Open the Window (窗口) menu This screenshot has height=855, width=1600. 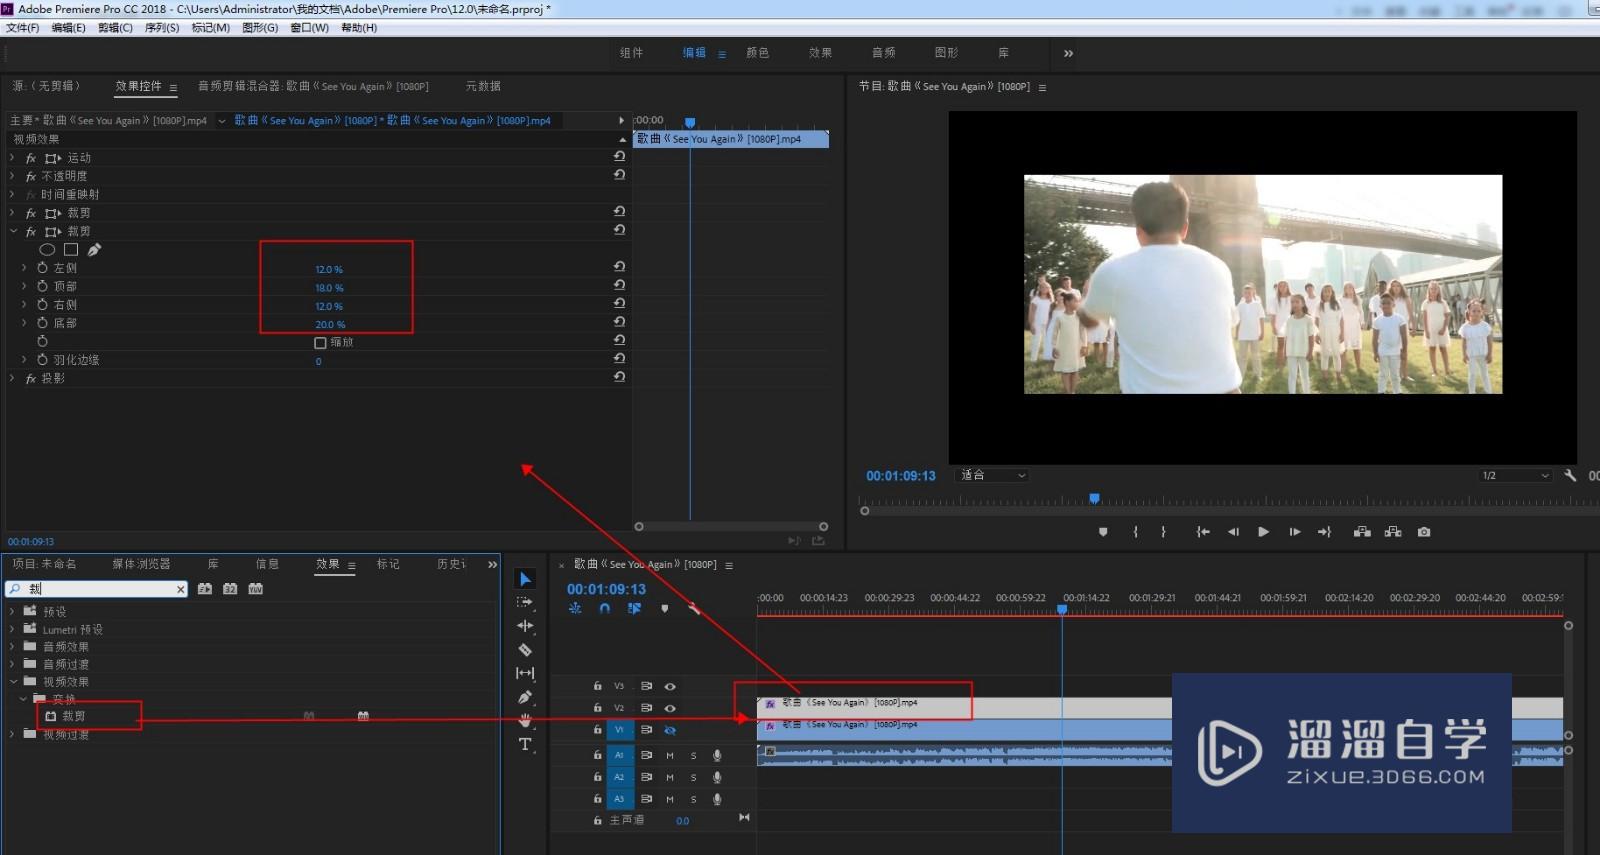(309, 28)
